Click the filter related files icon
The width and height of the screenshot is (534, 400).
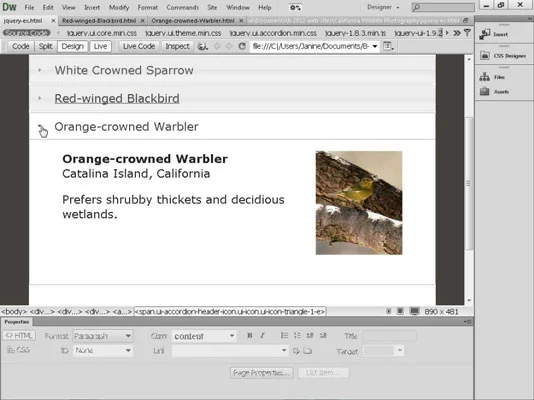click(467, 33)
